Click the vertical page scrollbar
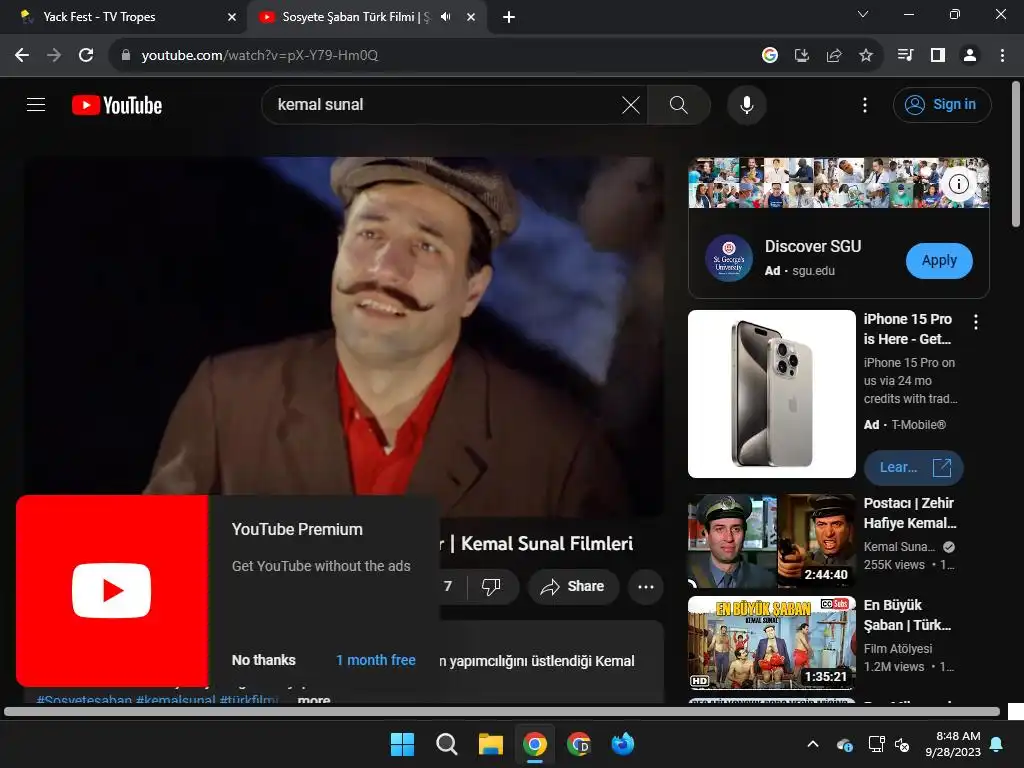The height and width of the screenshot is (768, 1024). click(1016, 154)
